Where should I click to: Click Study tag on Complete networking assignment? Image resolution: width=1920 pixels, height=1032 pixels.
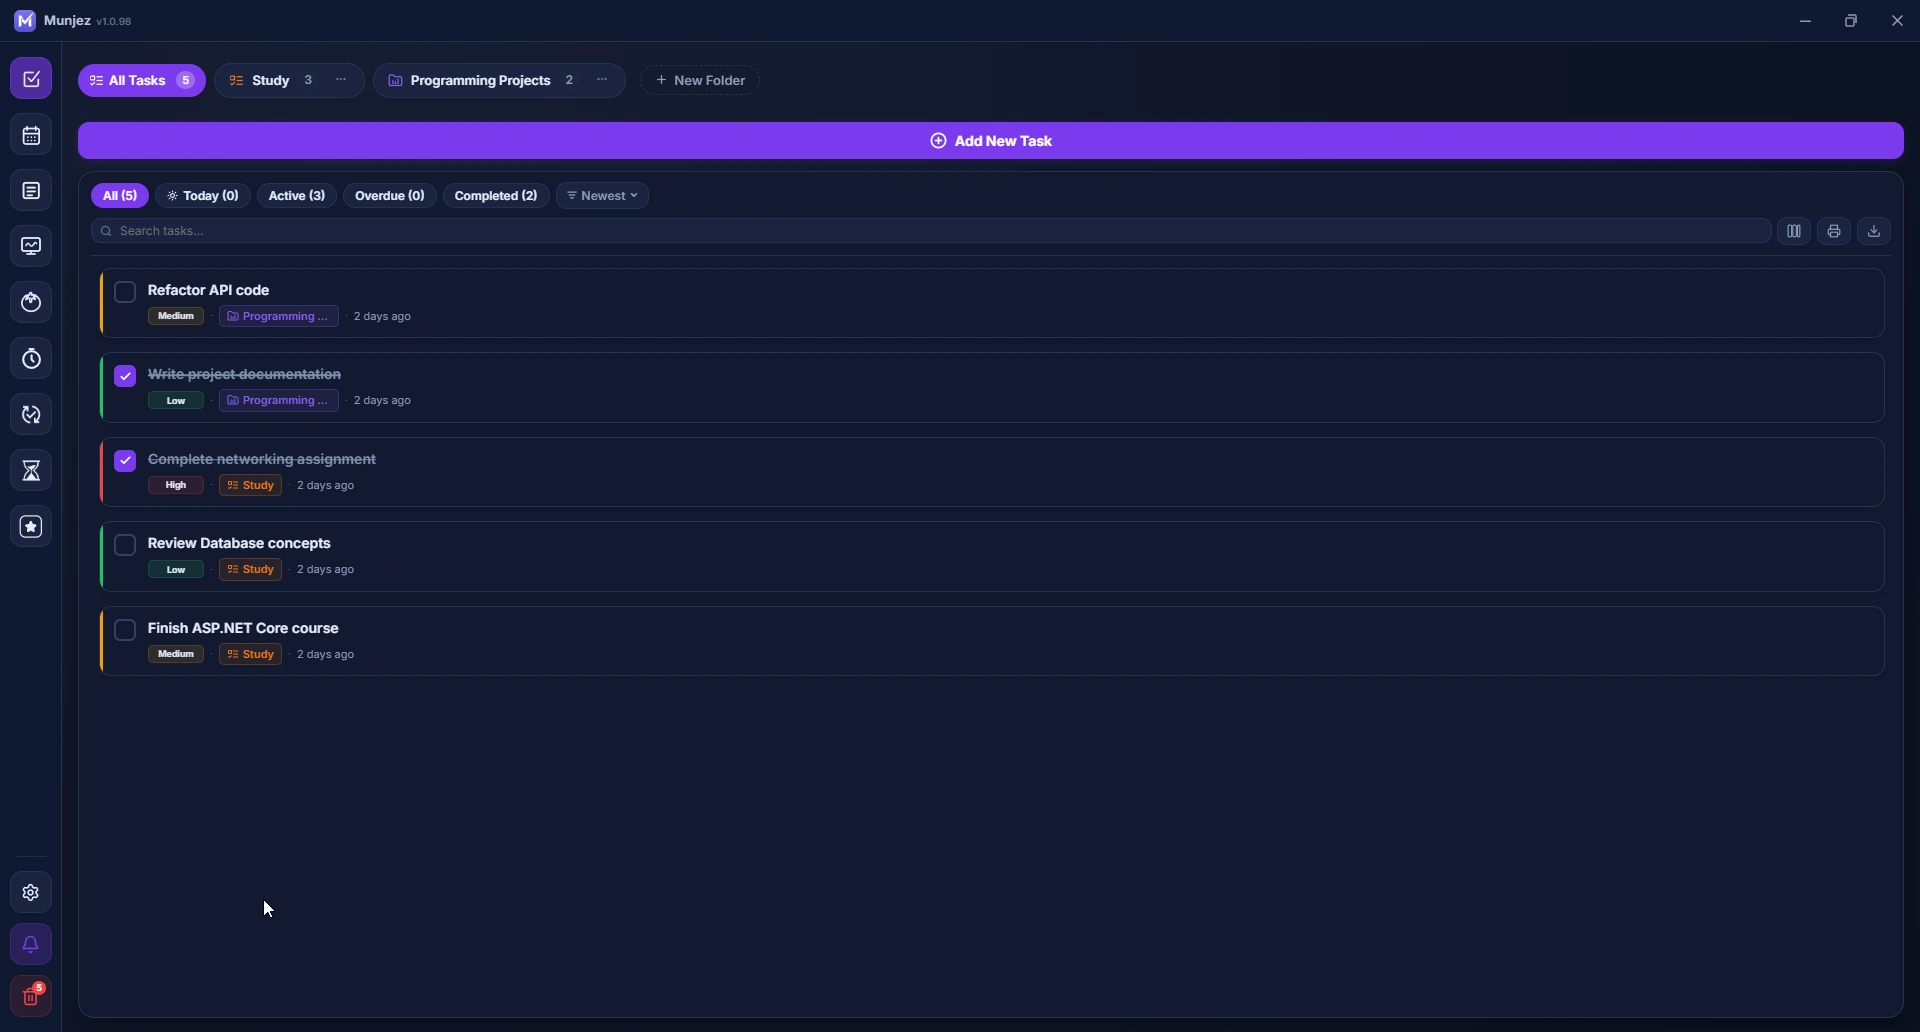click(x=251, y=486)
